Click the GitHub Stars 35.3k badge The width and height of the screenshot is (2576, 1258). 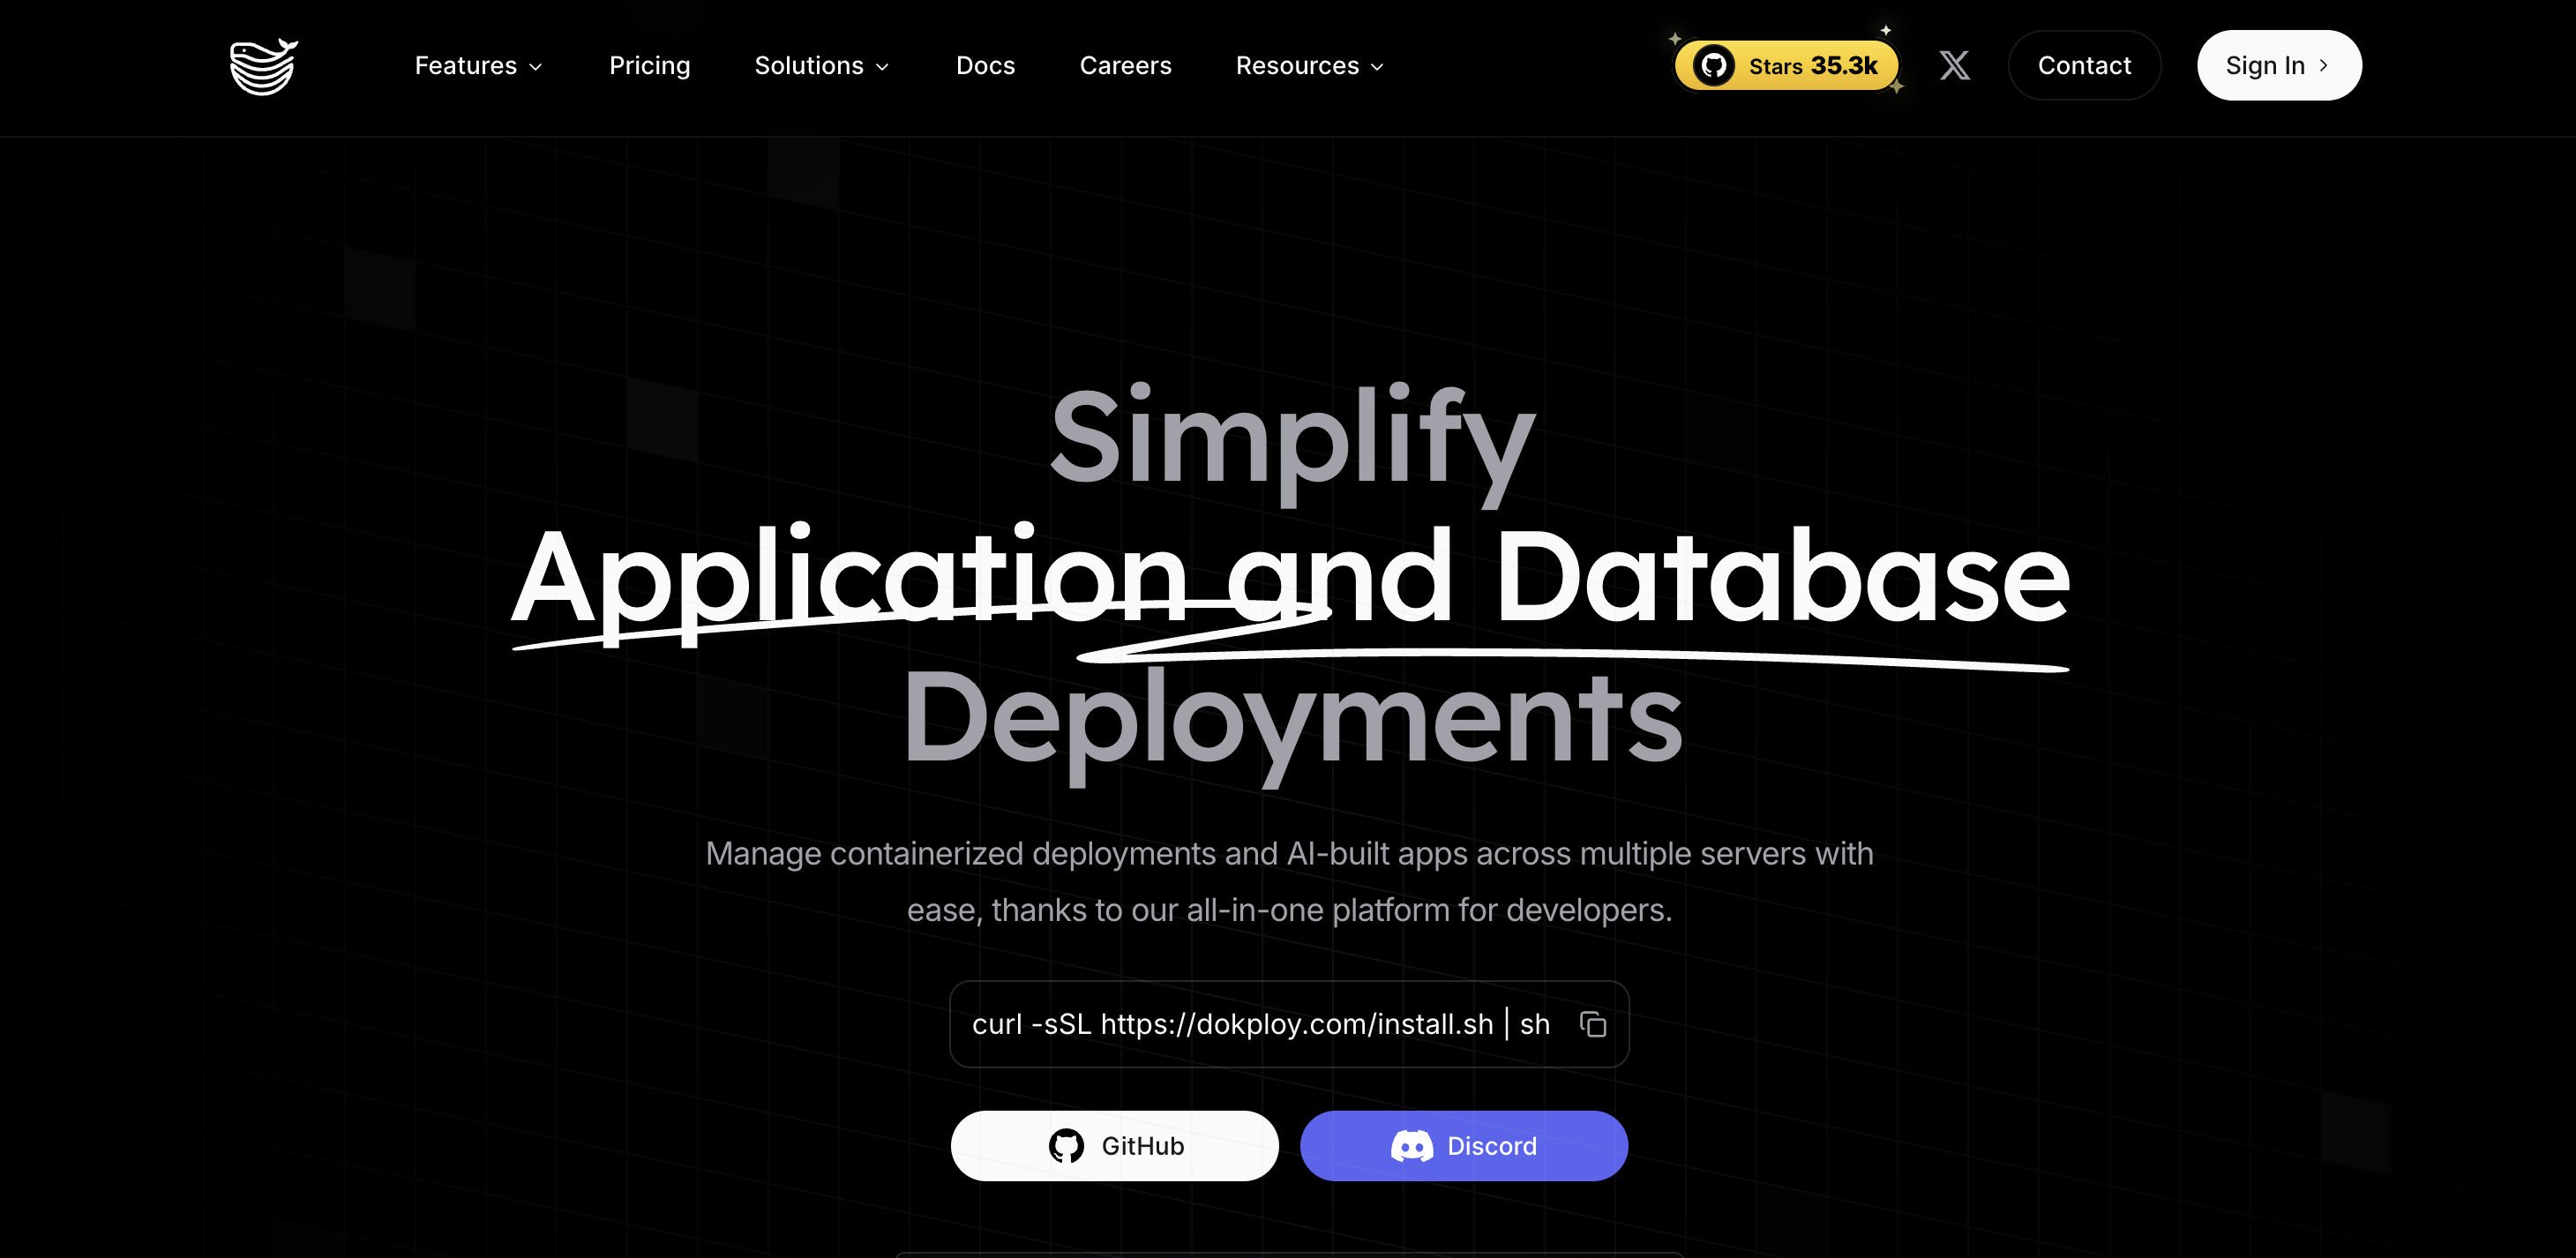[x=1787, y=66]
